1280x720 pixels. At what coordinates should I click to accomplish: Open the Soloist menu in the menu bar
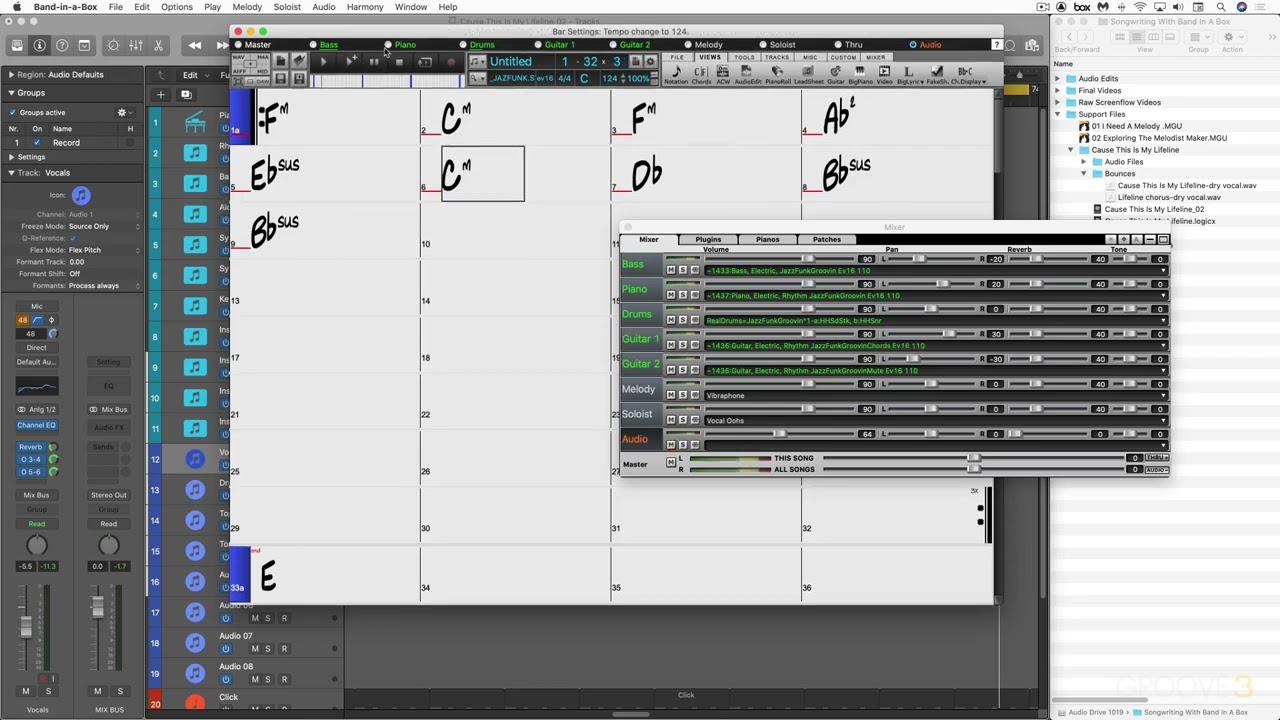[x=287, y=7]
